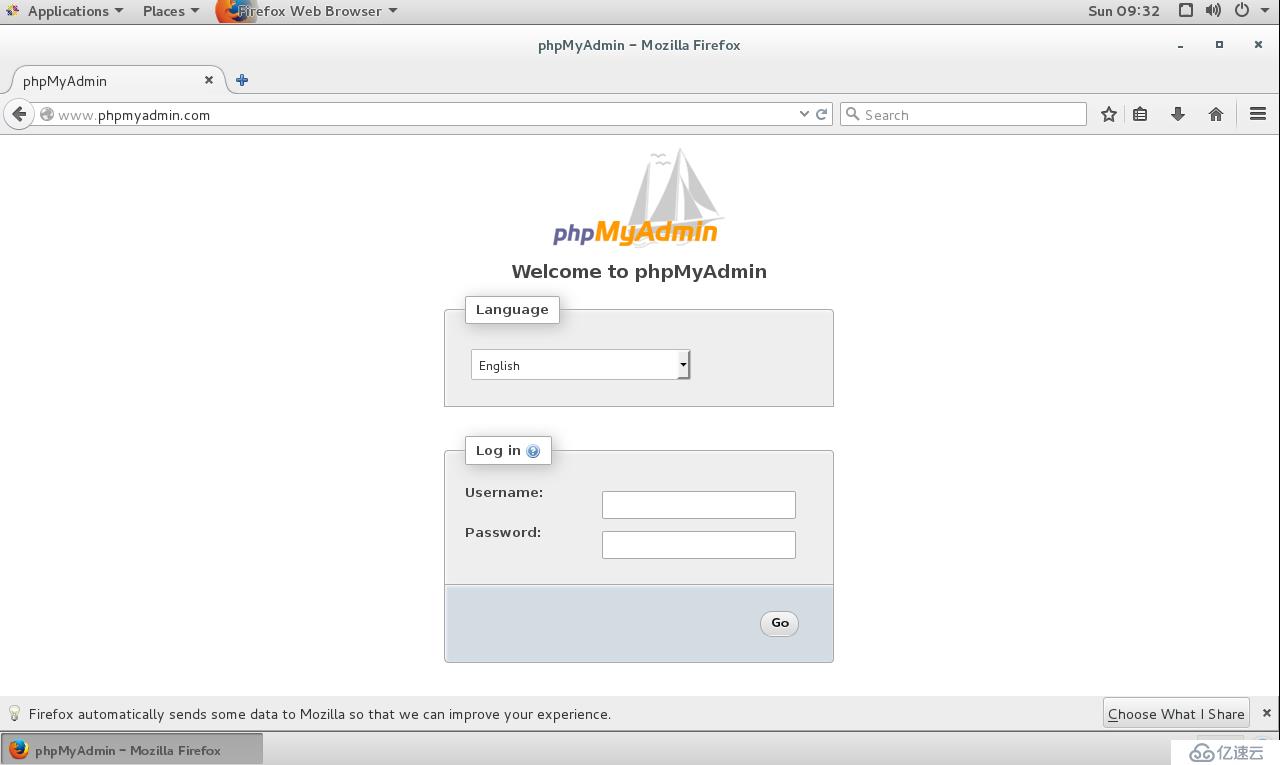Bookmark this page with the star icon
Image resolution: width=1280 pixels, height=765 pixels.
(x=1108, y=114)
